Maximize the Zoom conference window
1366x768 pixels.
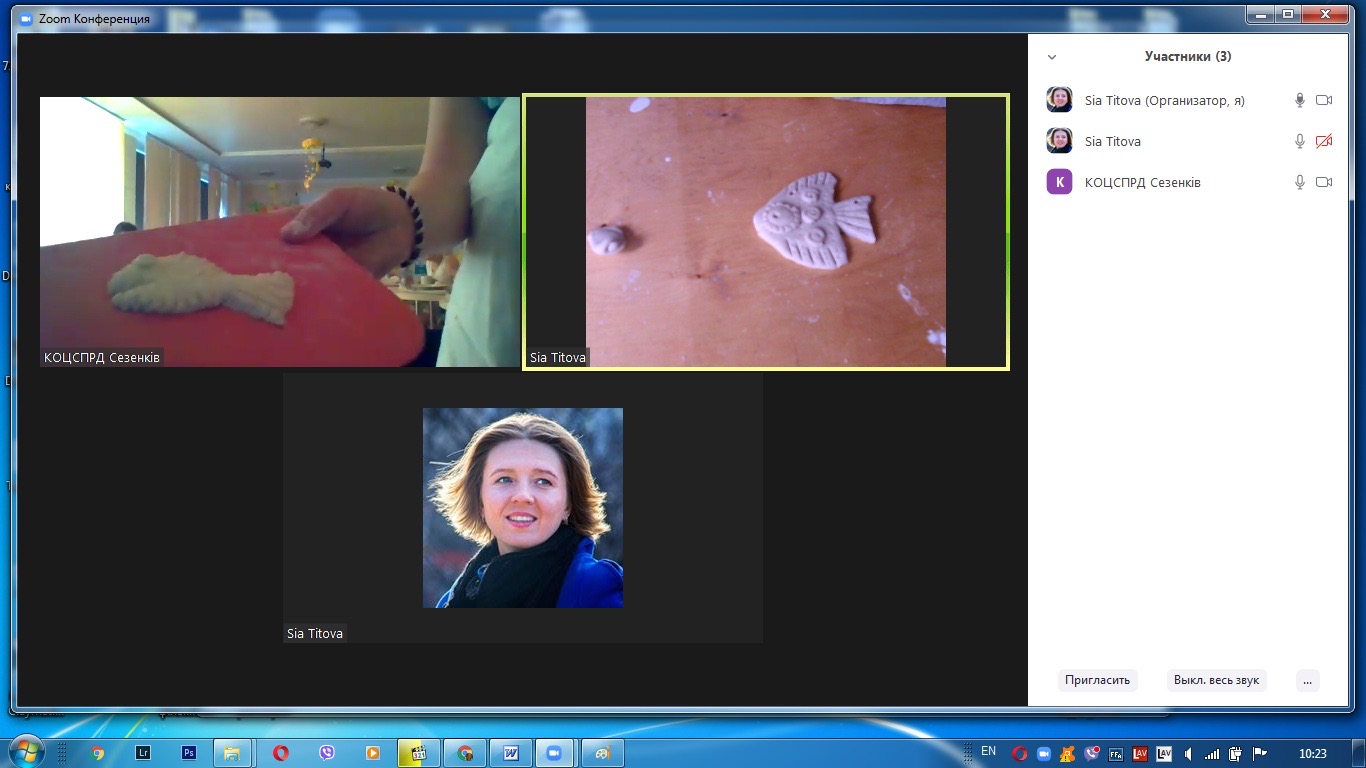(1288, 14)
